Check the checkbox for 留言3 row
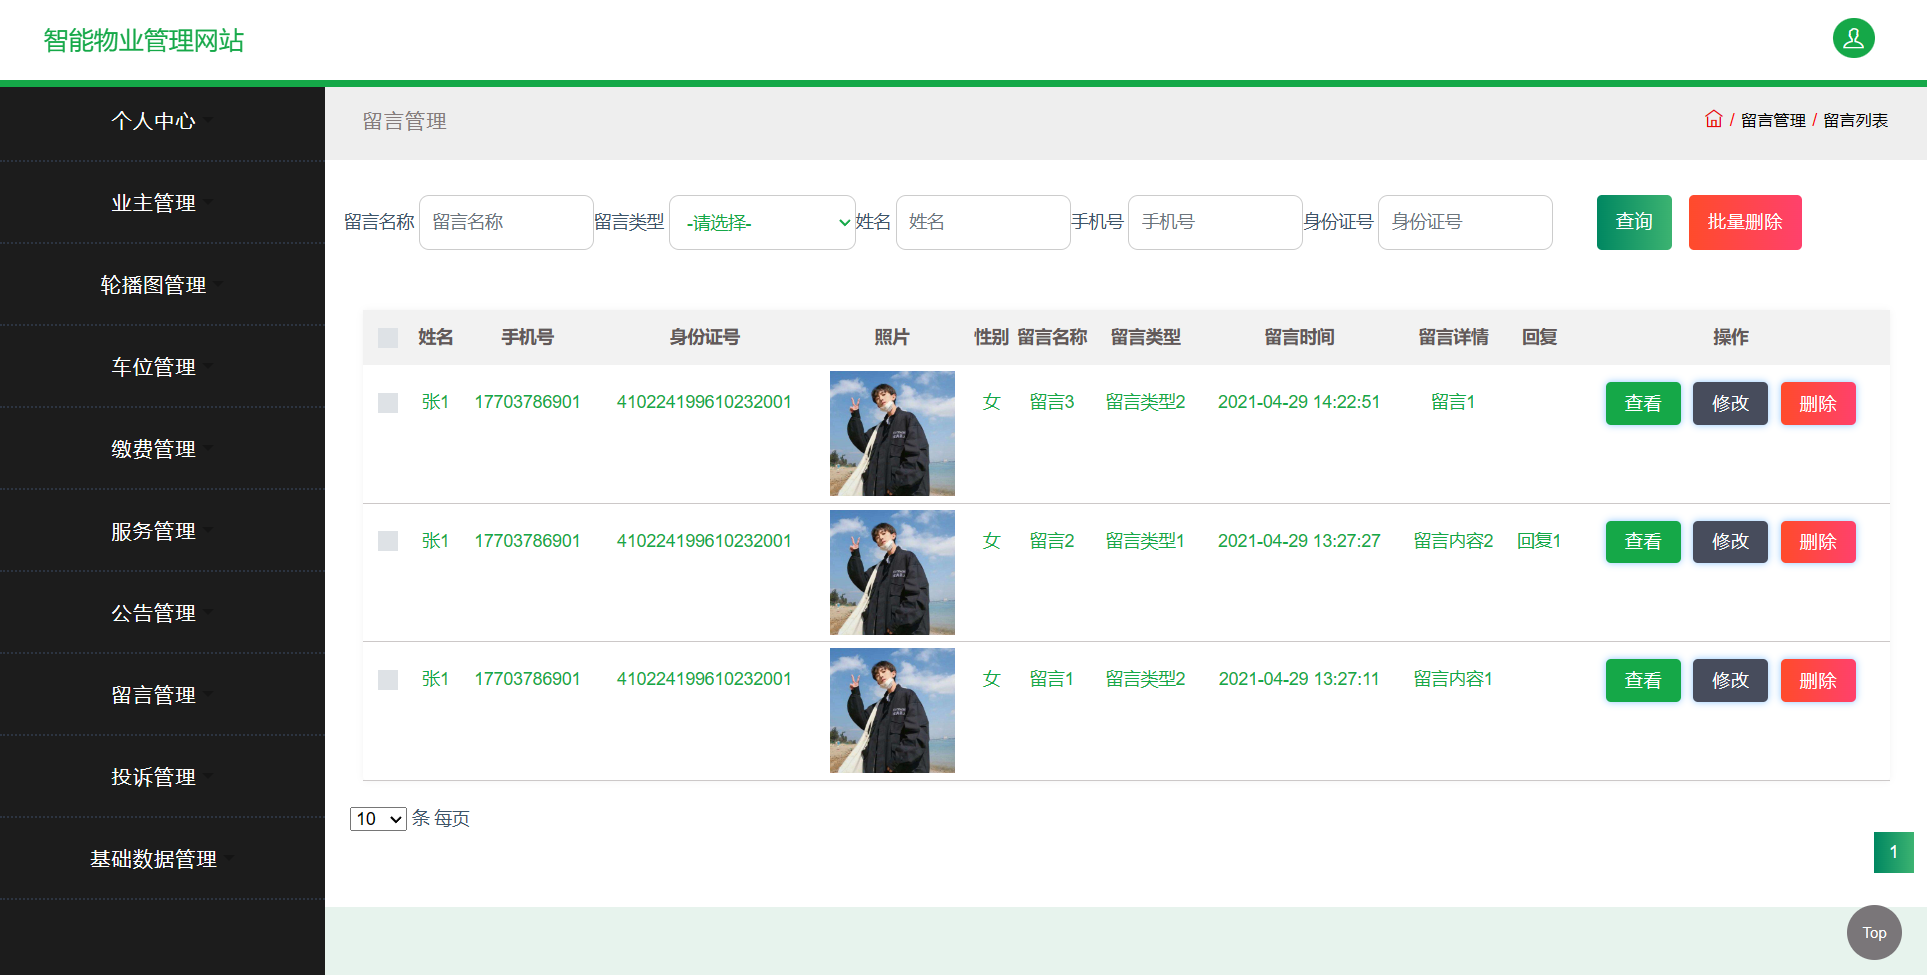The height and width of the screenshot is (975, 1927). coord(388,400)
